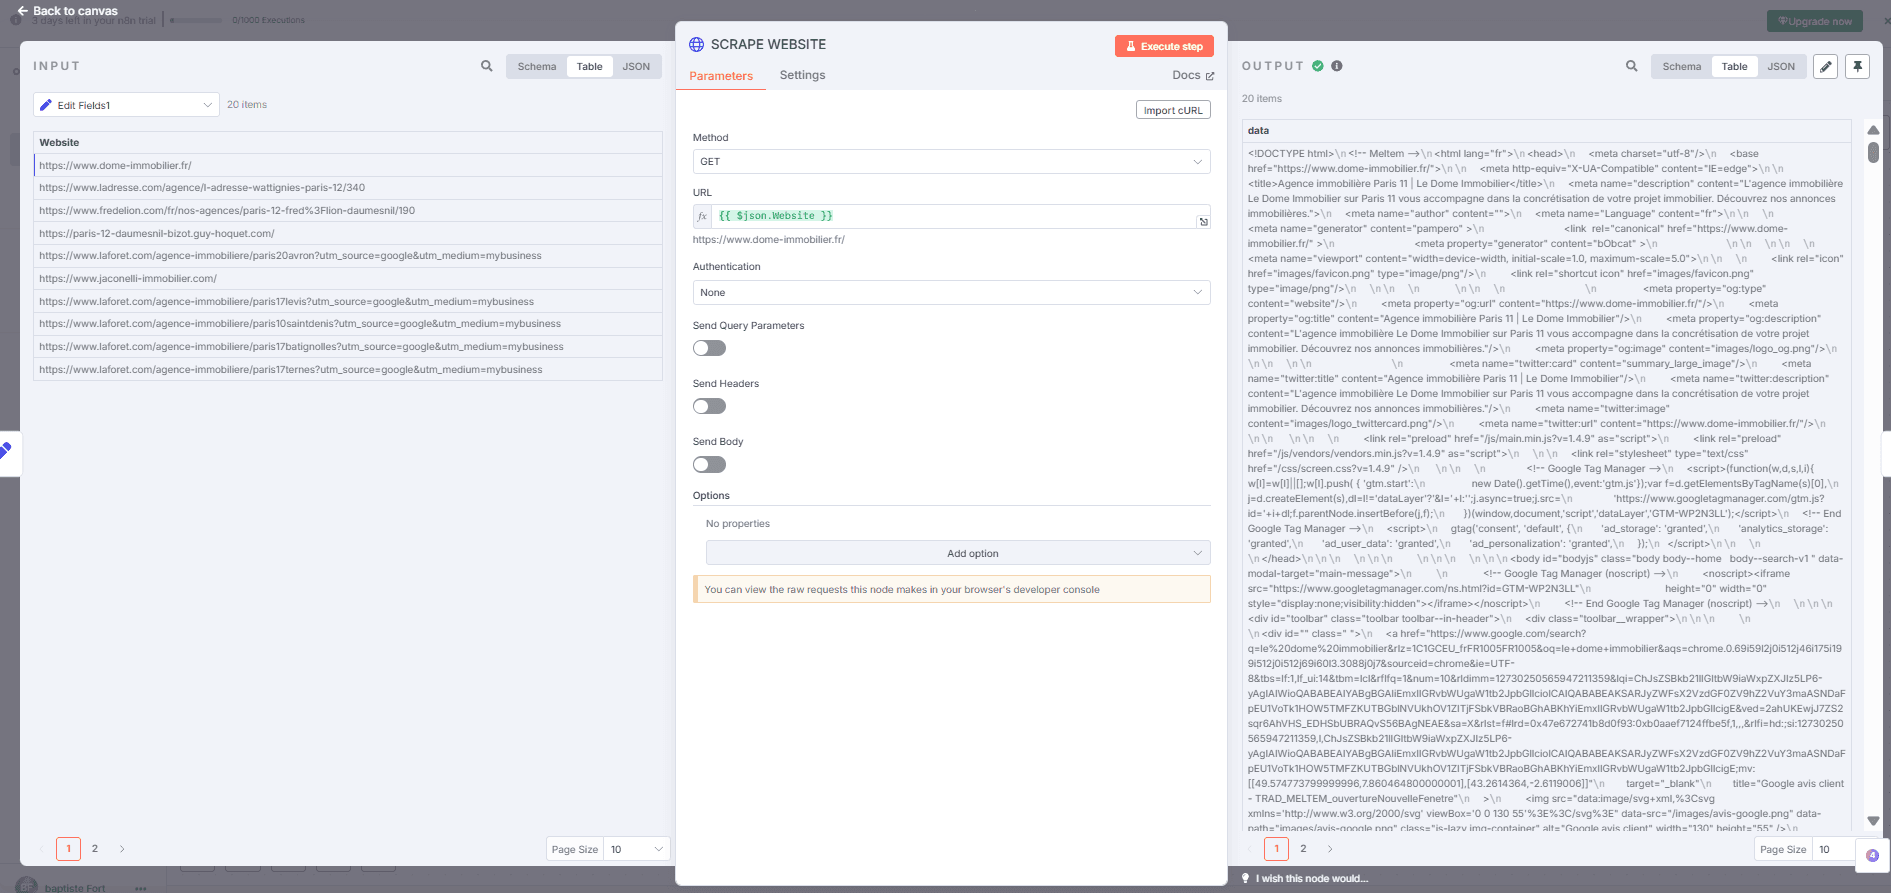Switch input view to JSON
The height and width of the screenshot is (893, 1891).
(636, 67)
